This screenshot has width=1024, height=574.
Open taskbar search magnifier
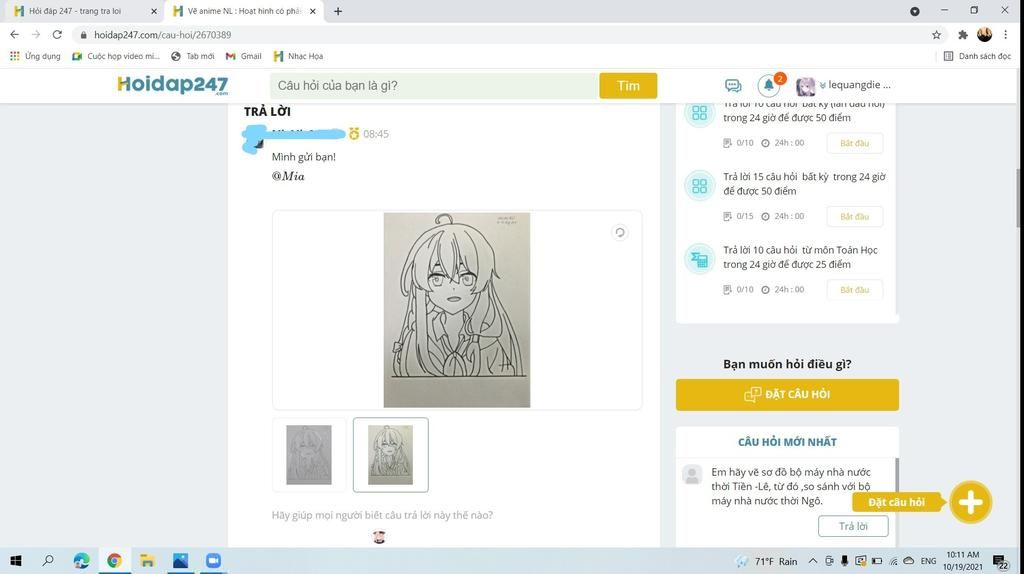point(48,560)
